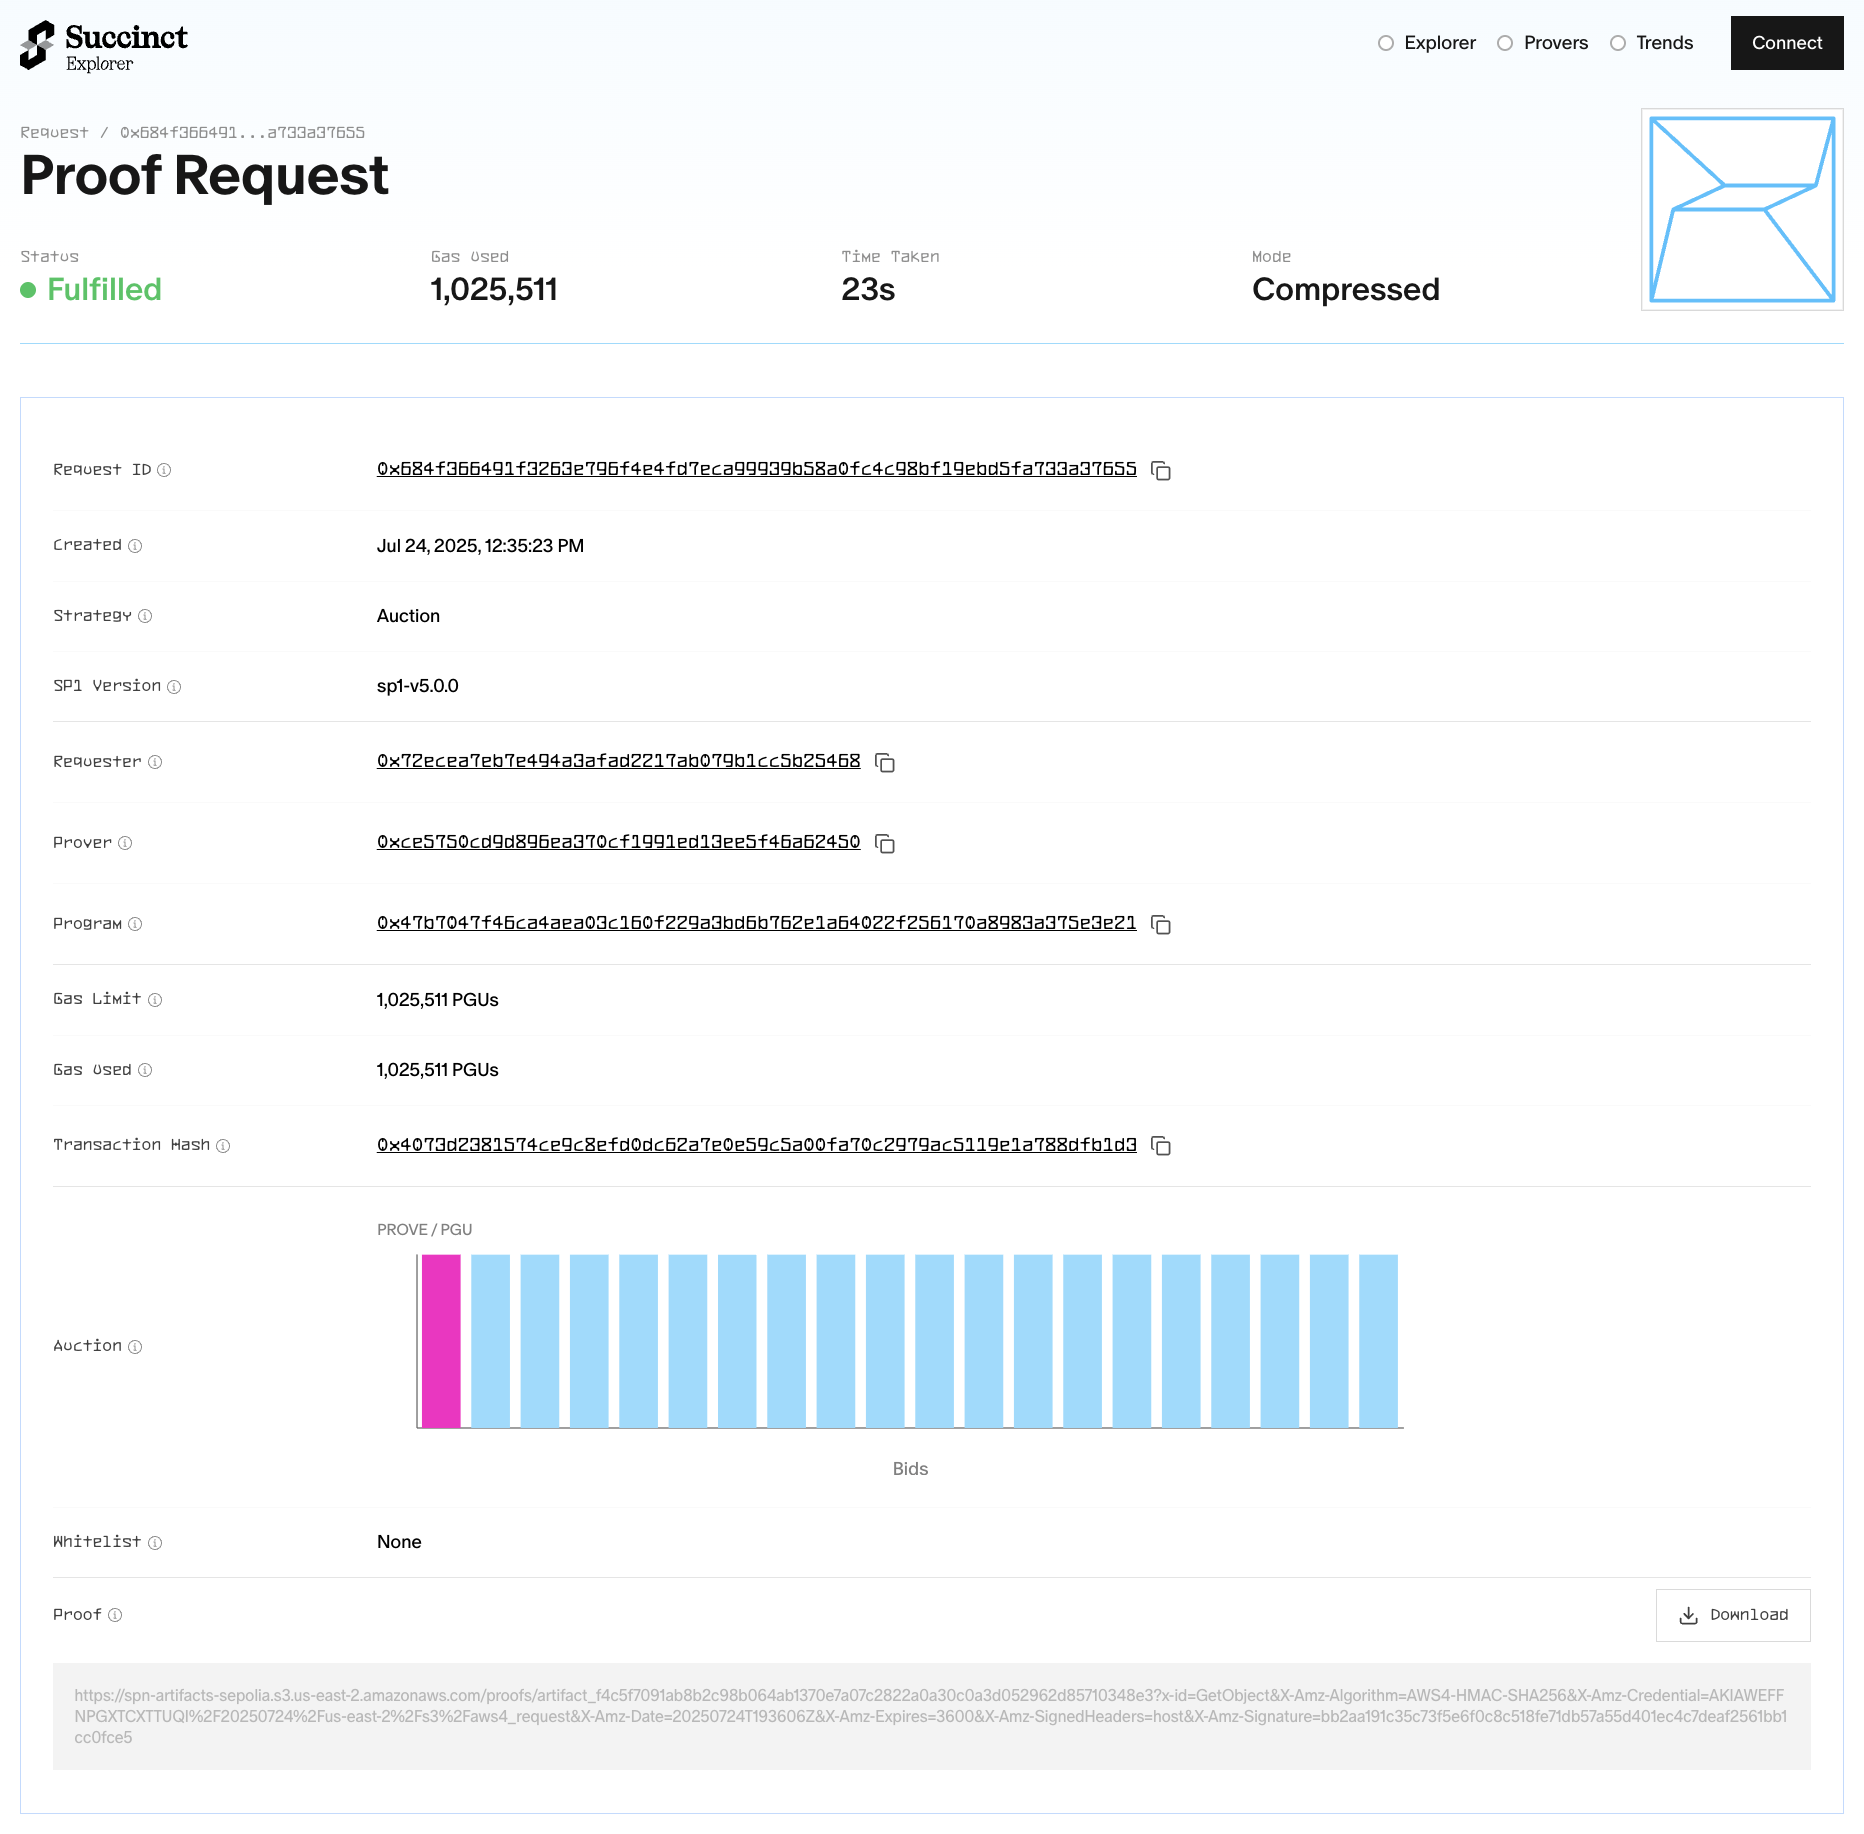The height and width of the screenshot is (1834, 1864).
Task: Click the proof artifact URL text box
Action: pos(932,1717)
